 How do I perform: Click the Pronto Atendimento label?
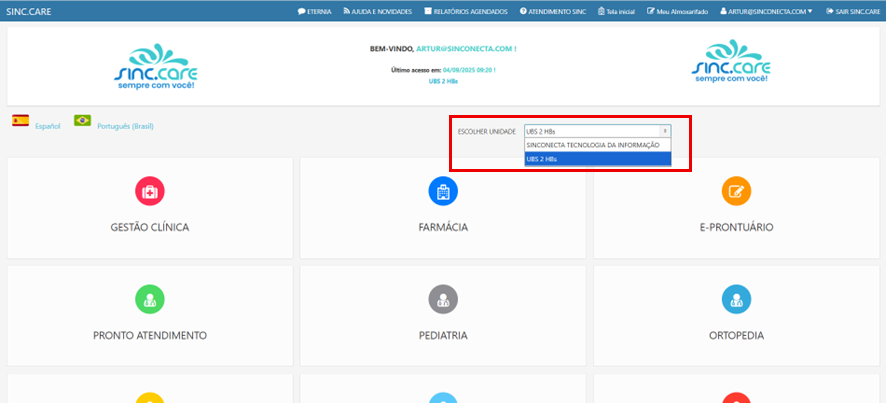(x=150, y=335)
